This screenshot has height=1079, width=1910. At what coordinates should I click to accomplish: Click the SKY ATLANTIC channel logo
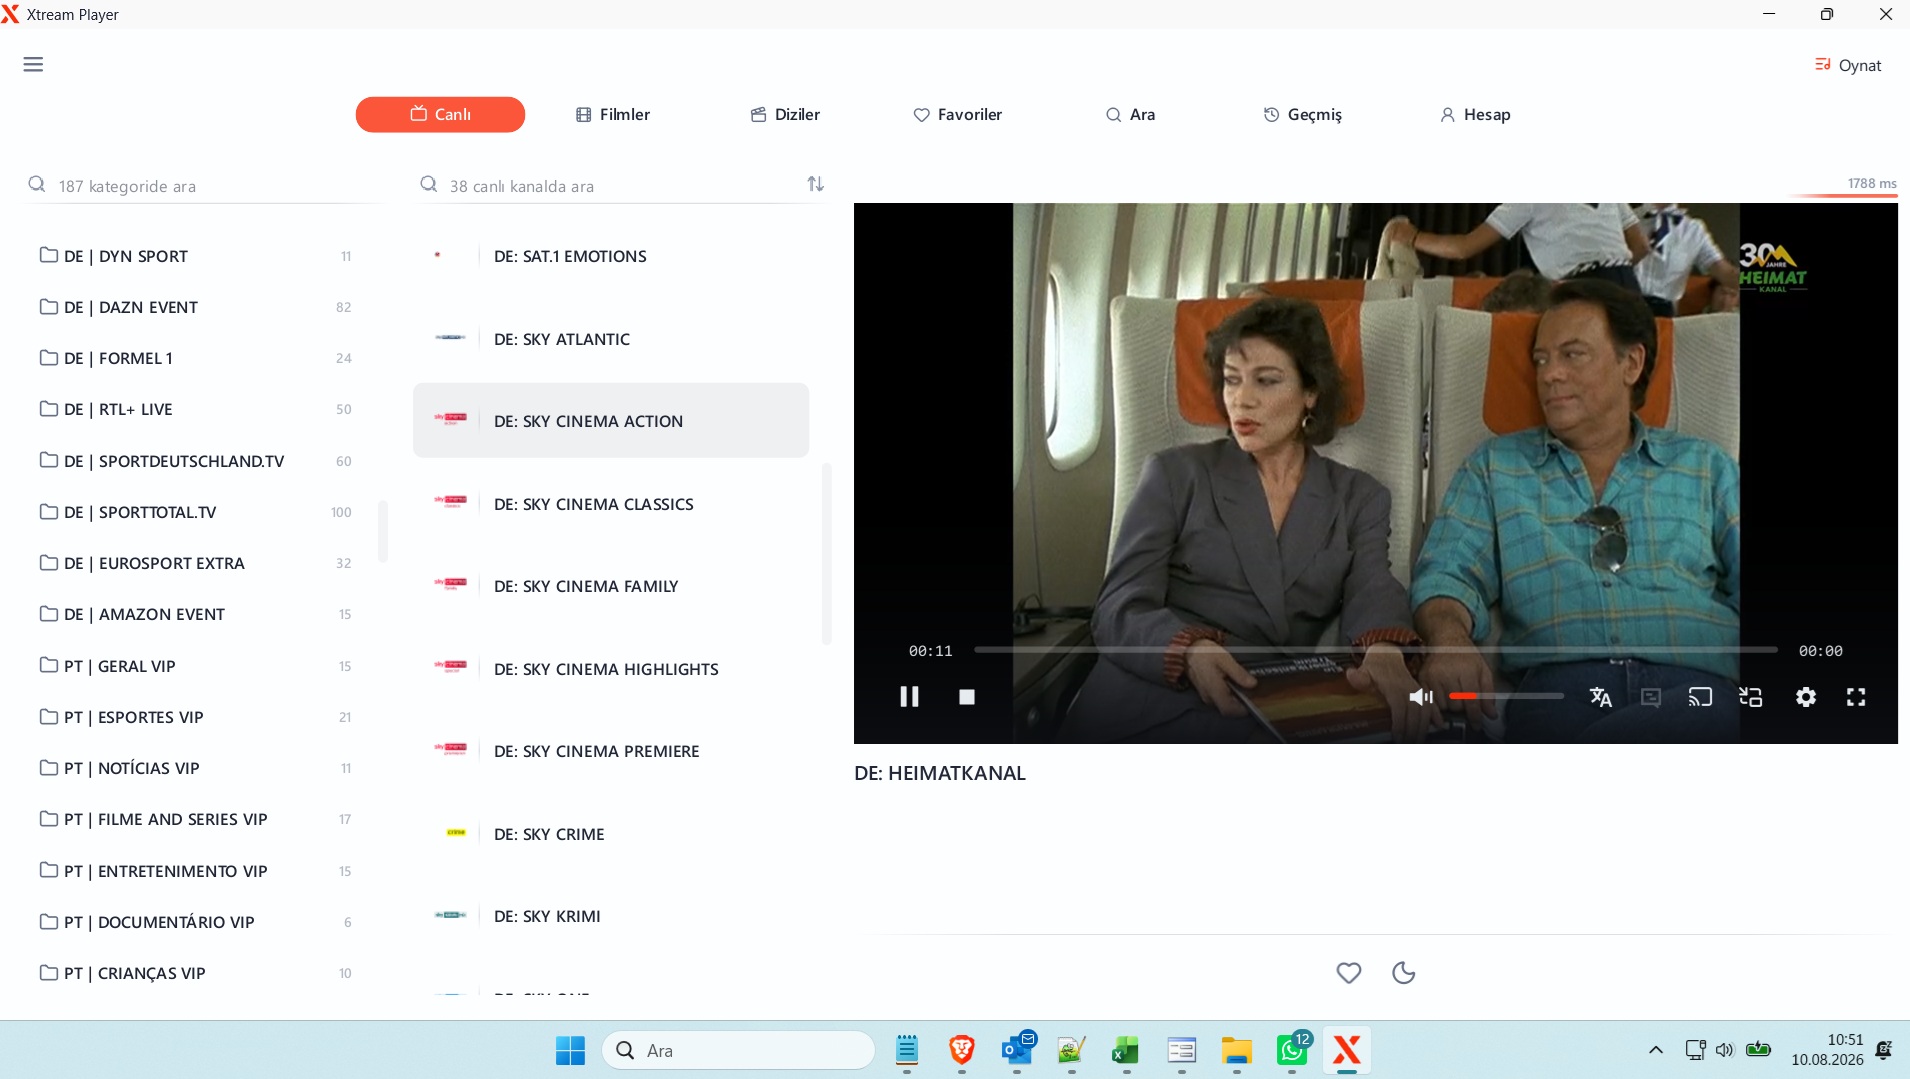(451, 337)
